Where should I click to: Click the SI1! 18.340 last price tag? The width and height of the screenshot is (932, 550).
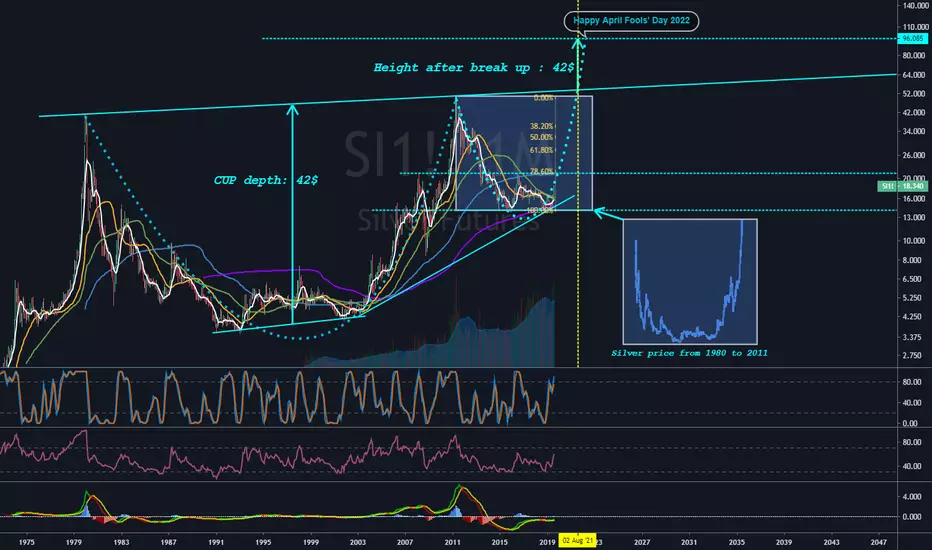tap(902, 187)
